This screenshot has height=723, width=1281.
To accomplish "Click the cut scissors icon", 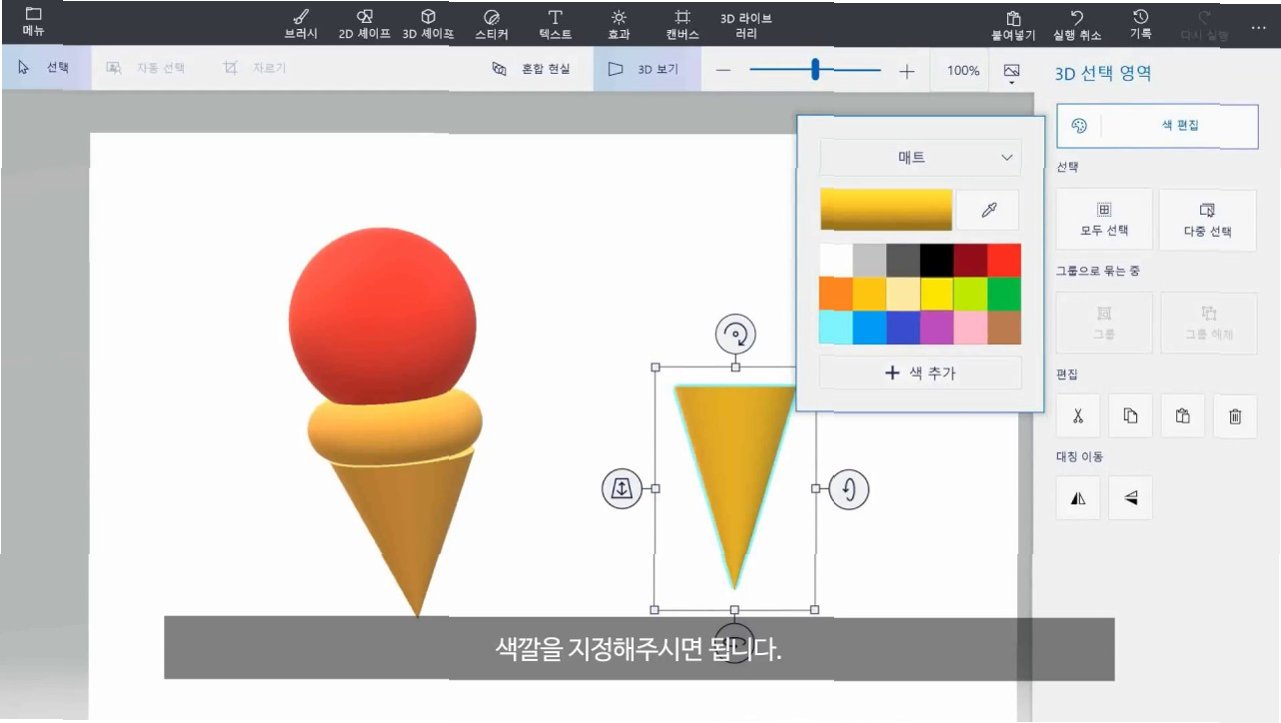I will pos(1078,416).
